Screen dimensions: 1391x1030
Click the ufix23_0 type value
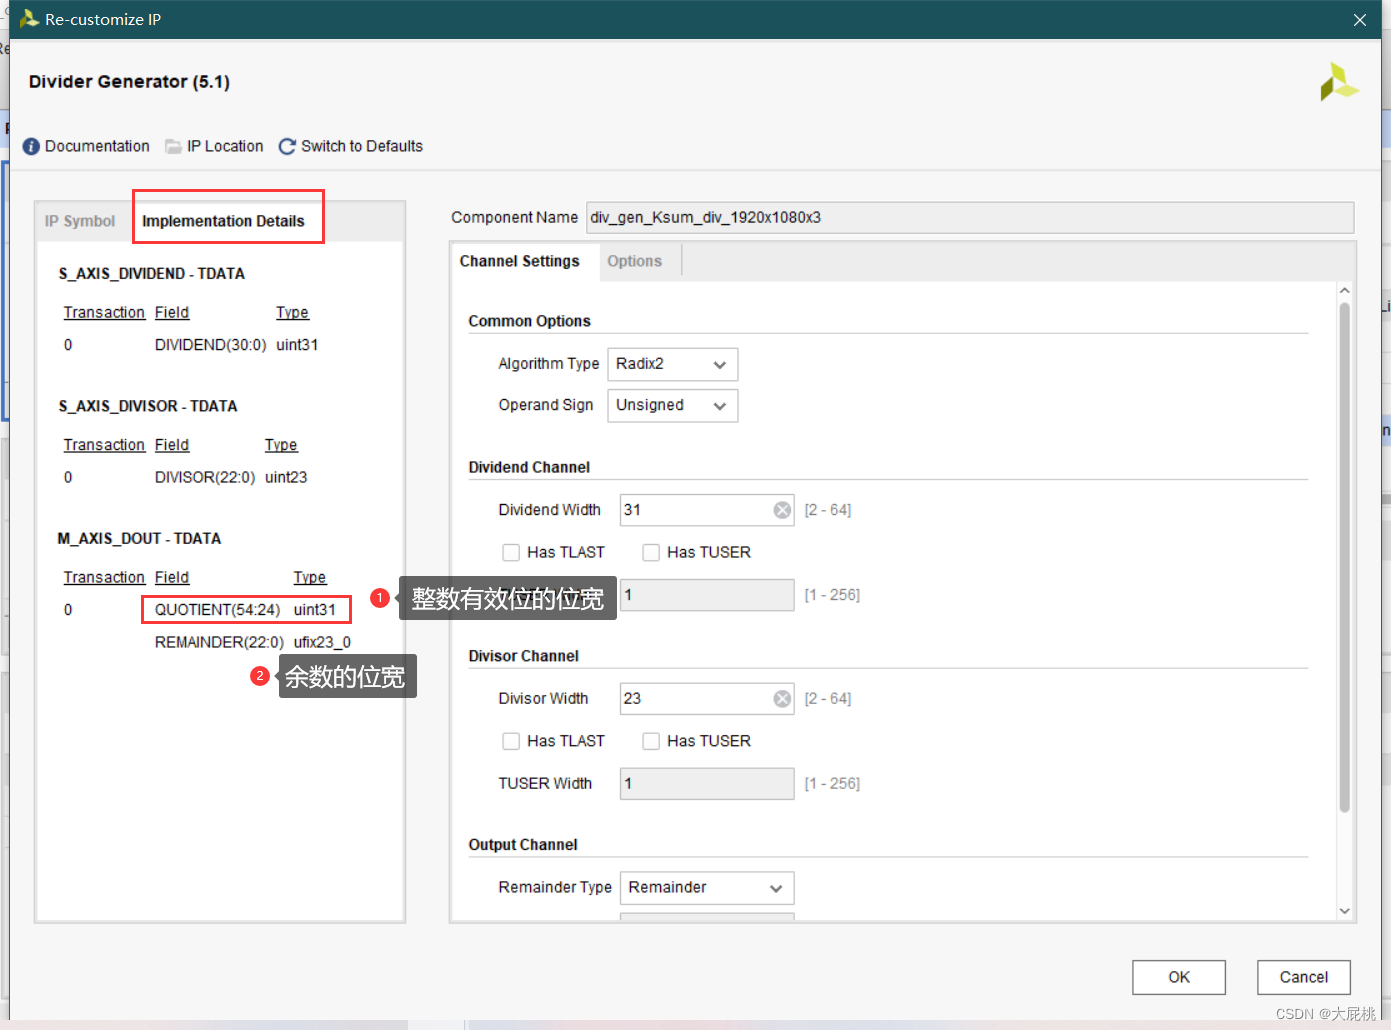tap(322, 642)
